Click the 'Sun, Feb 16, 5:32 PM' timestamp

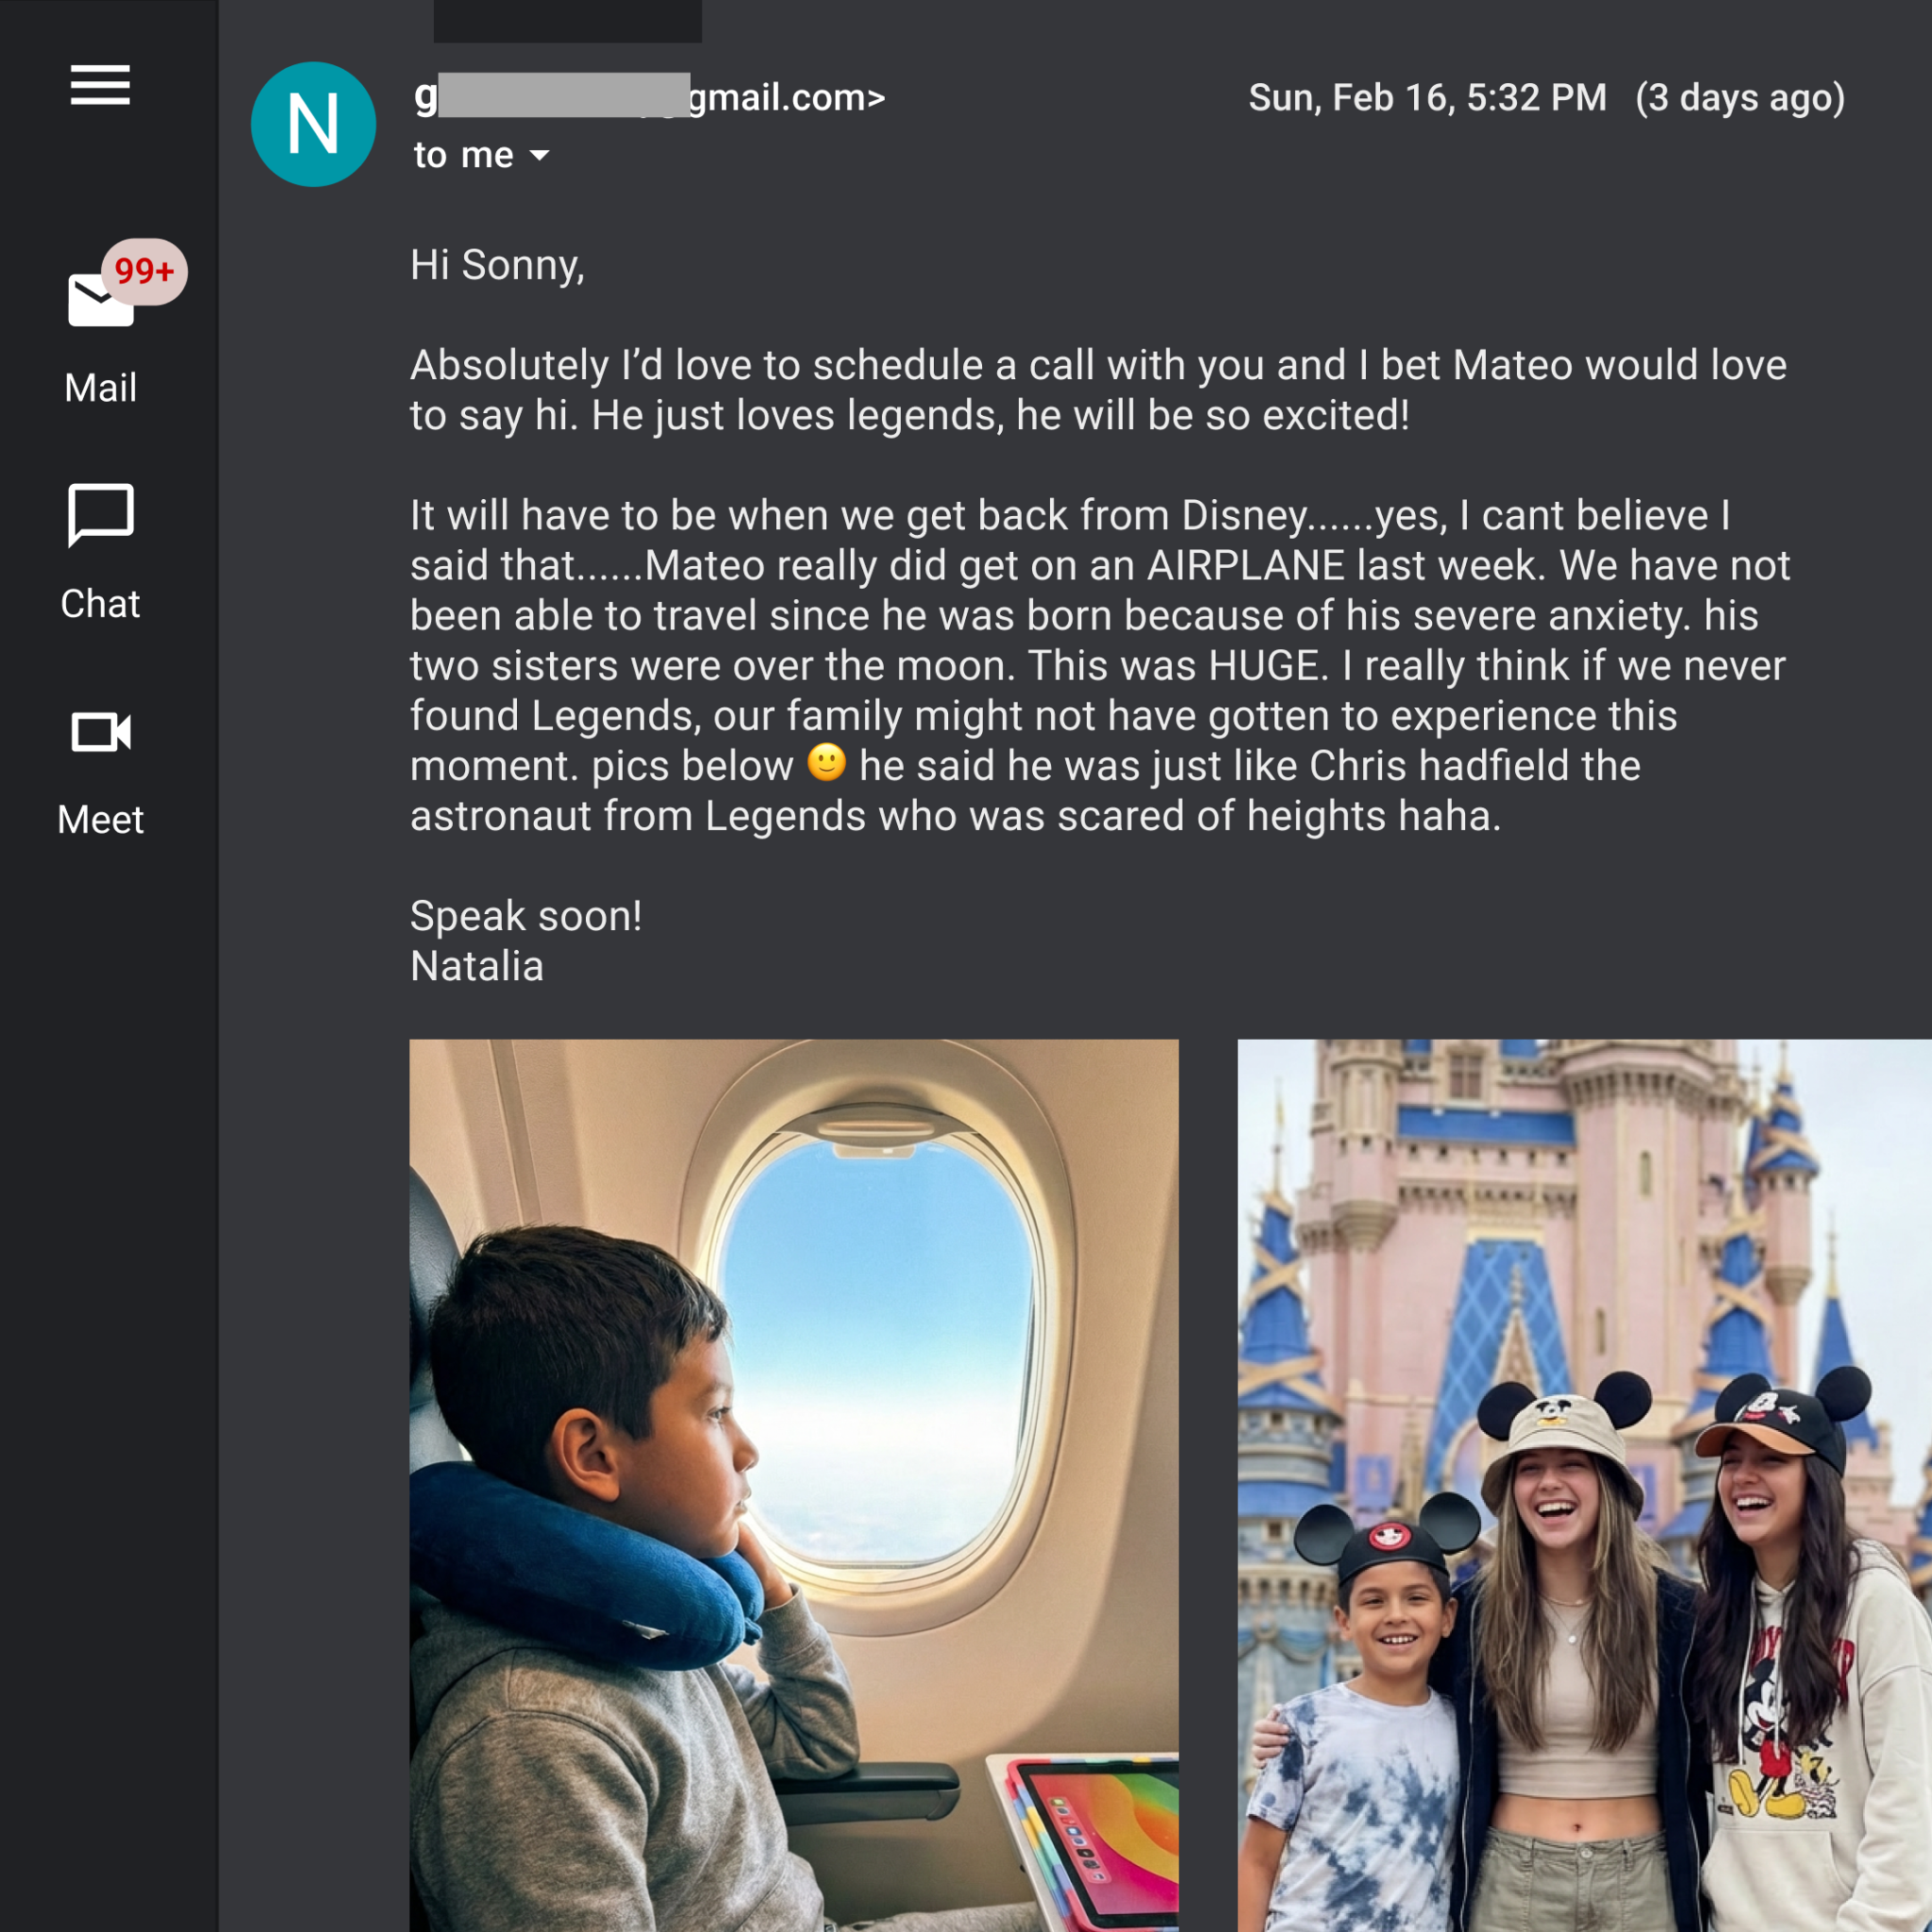tap(1427, 98)
